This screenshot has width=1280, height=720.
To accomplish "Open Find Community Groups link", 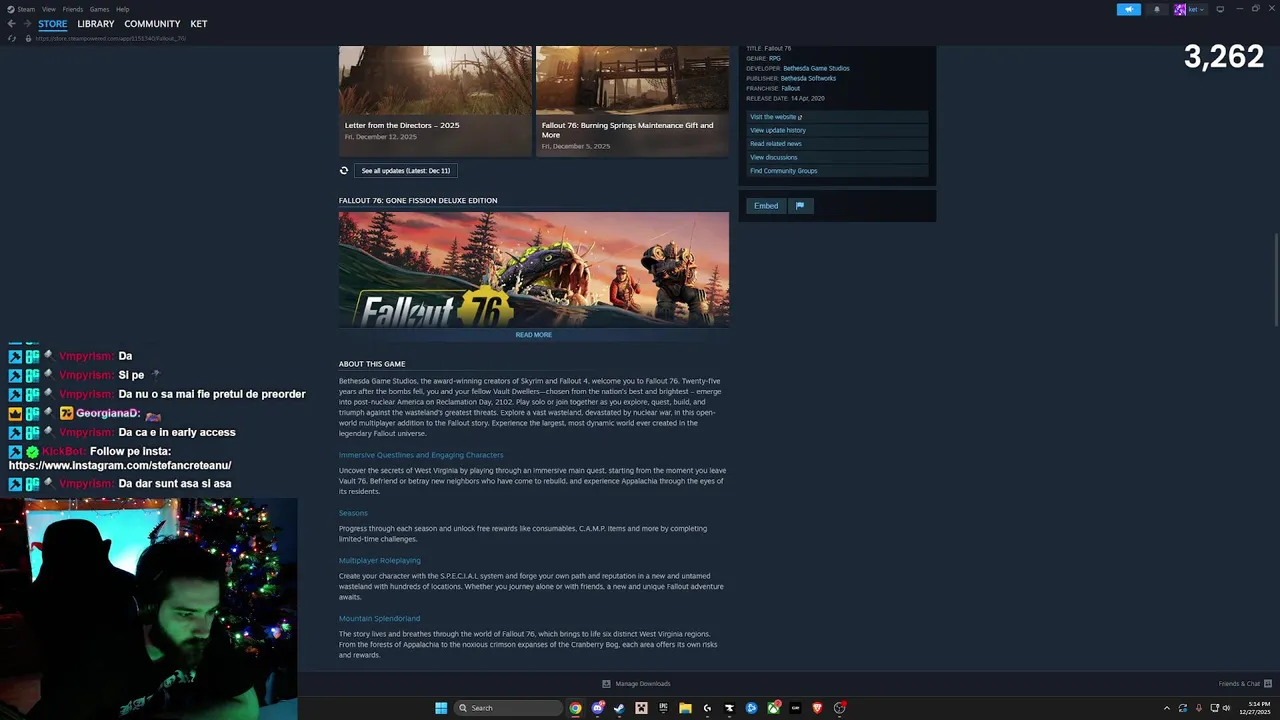I will (x=838, y=171).
